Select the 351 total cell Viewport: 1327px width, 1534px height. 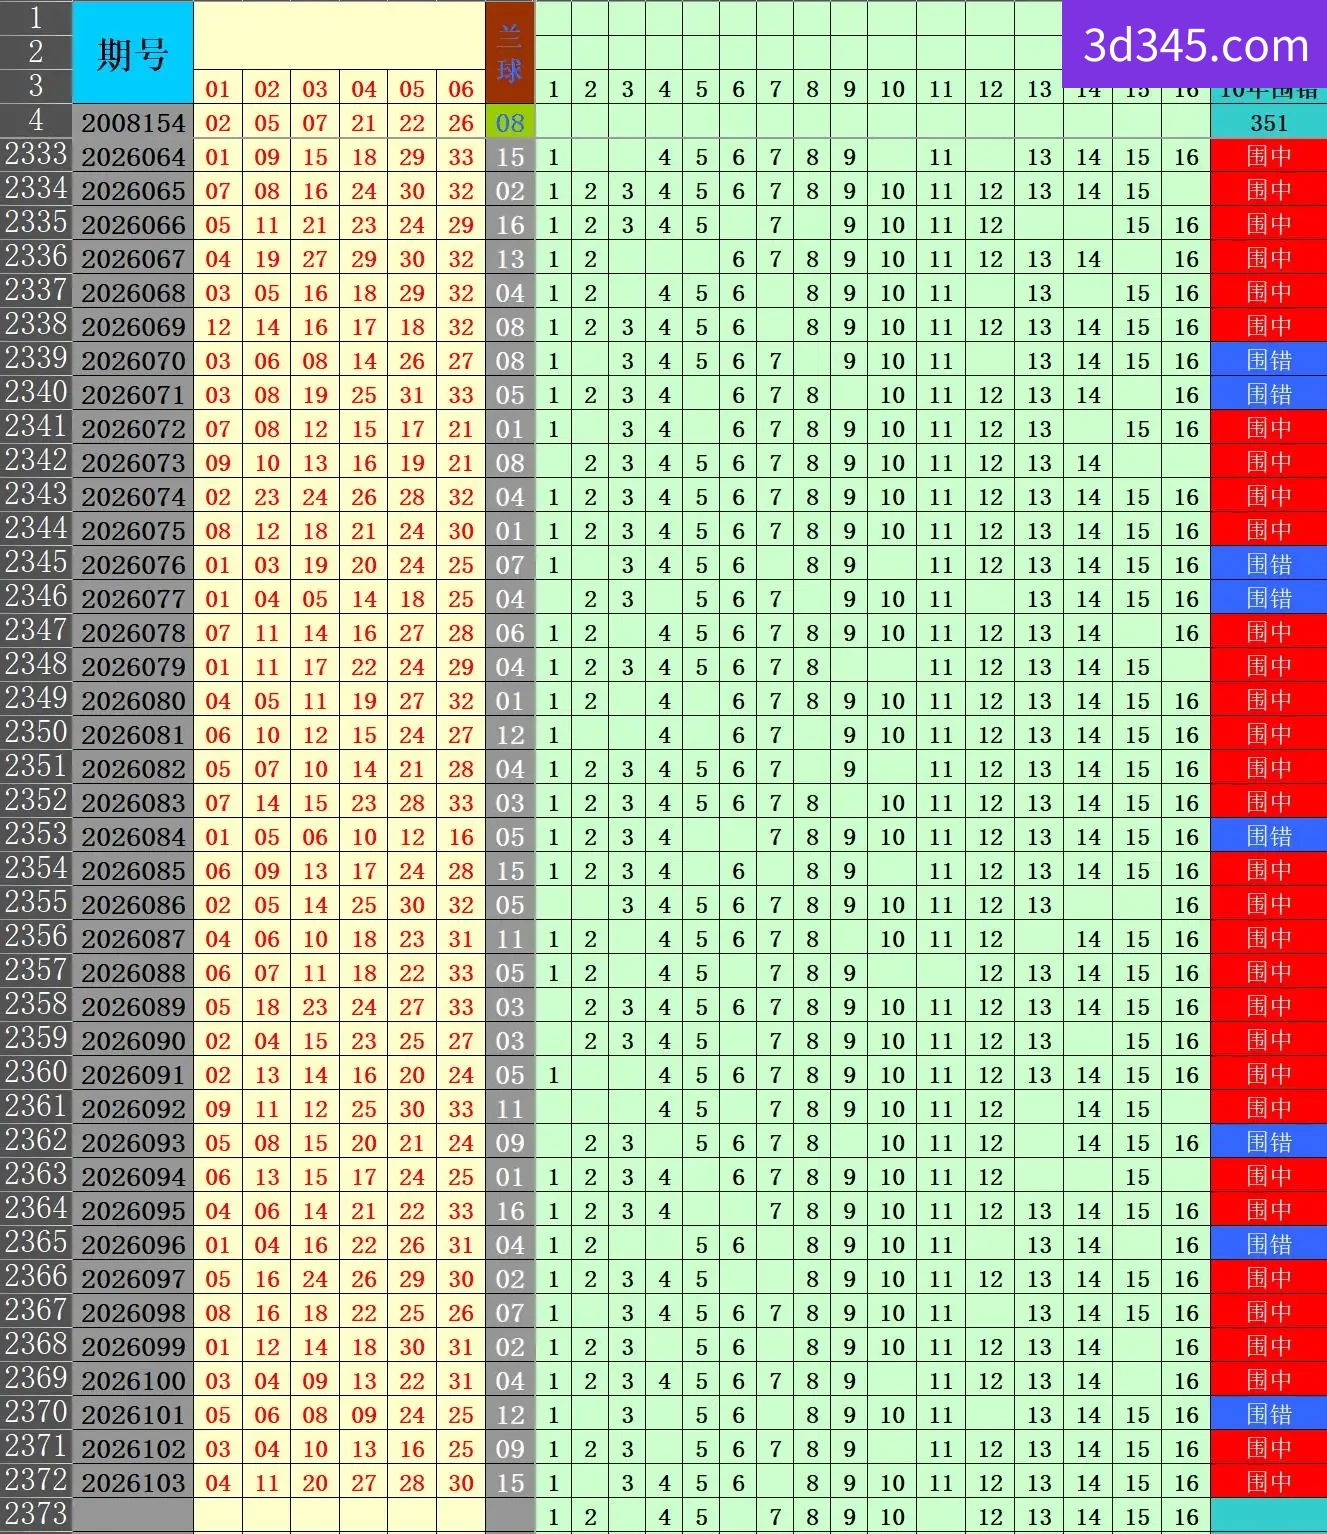tap(1268, 123)
